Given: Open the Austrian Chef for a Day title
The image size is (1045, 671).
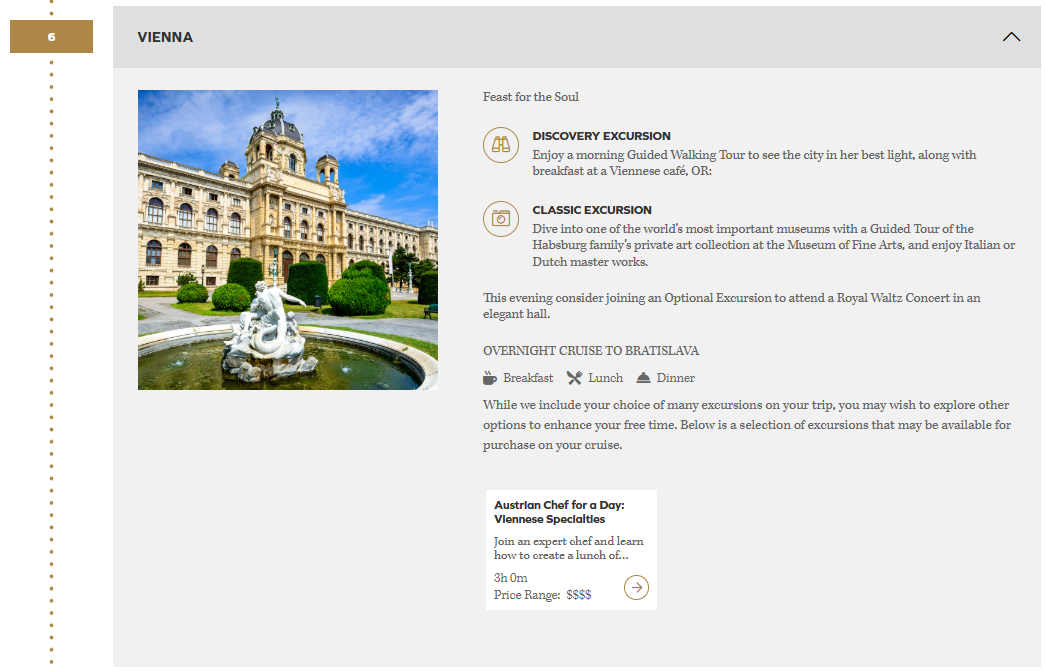Looking at the screenshot, I should (558, 512).
